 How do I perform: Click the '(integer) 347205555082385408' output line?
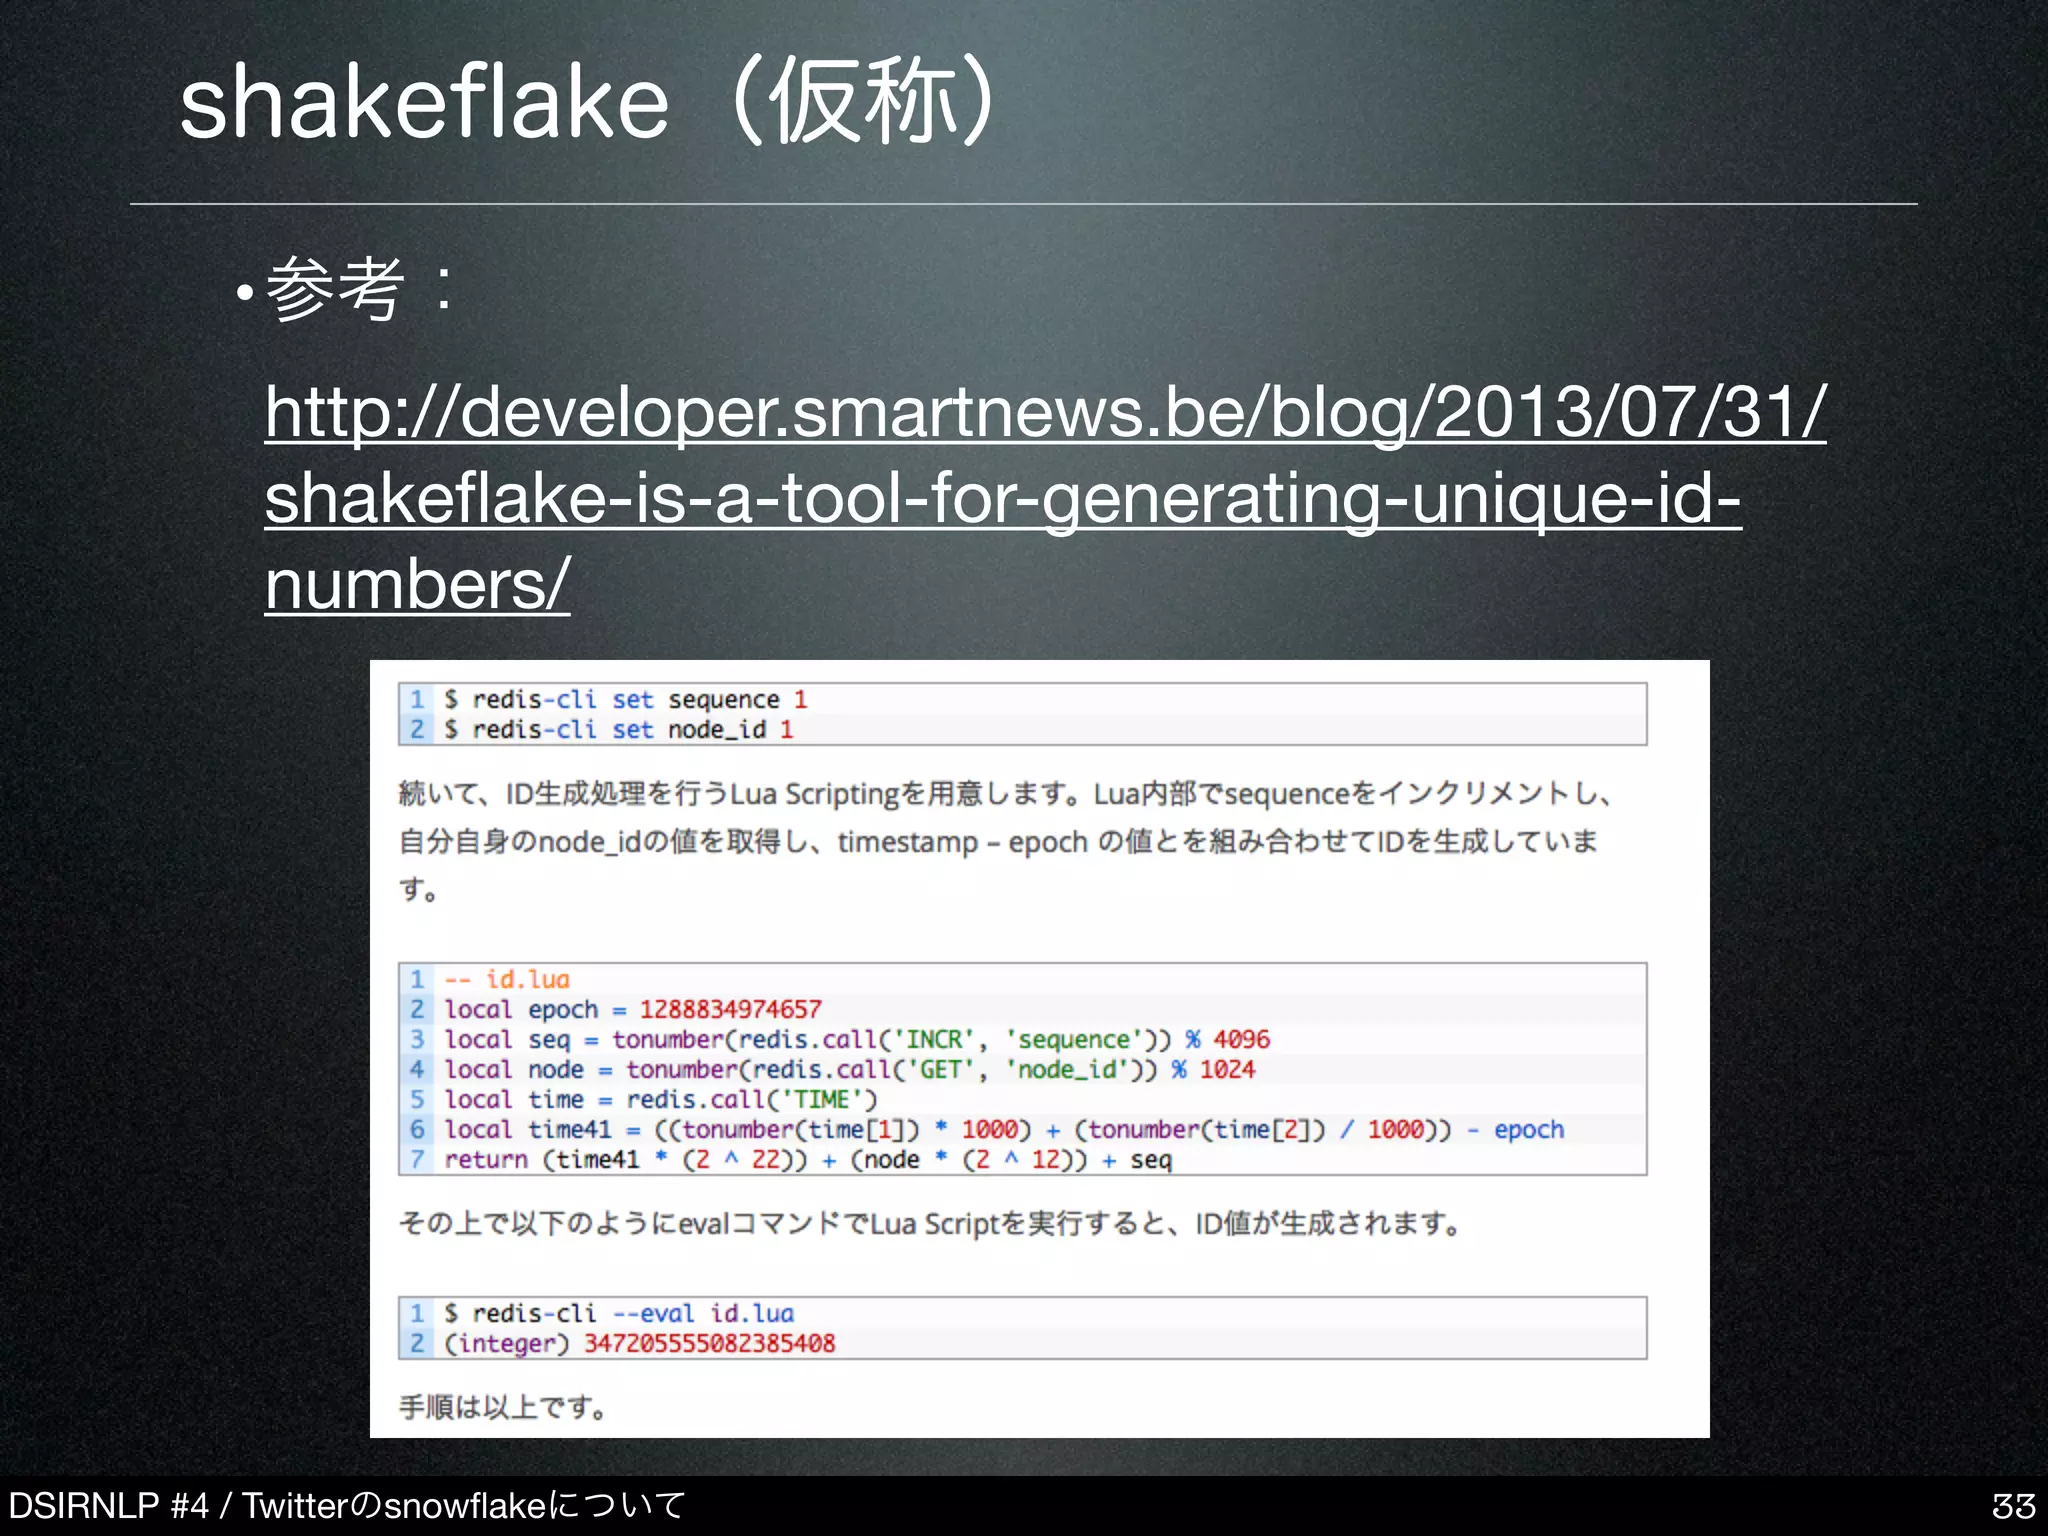click(x=640, y=1343)
